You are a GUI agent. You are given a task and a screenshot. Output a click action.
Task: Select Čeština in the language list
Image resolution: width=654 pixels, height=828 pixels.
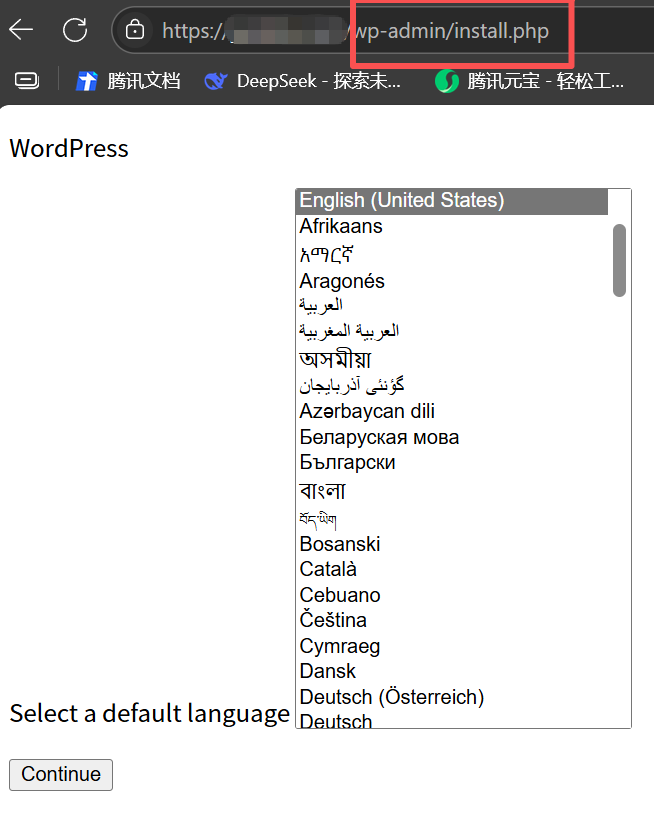click(452, 620)
